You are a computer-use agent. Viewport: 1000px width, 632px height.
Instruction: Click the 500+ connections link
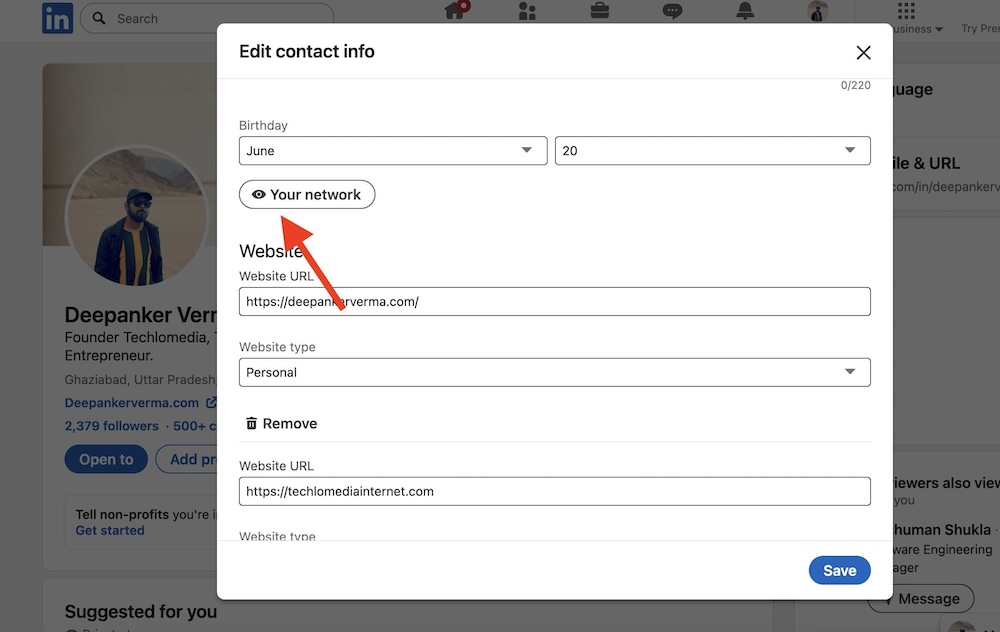pyautogui.click(x=194, y=426)
